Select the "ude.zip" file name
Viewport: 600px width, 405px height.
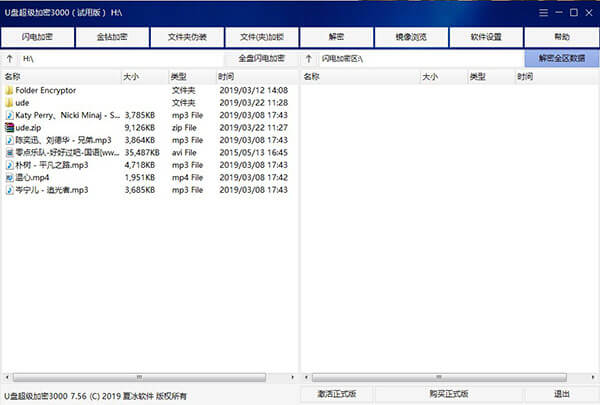pyautogui.click(x=28, y=127)
